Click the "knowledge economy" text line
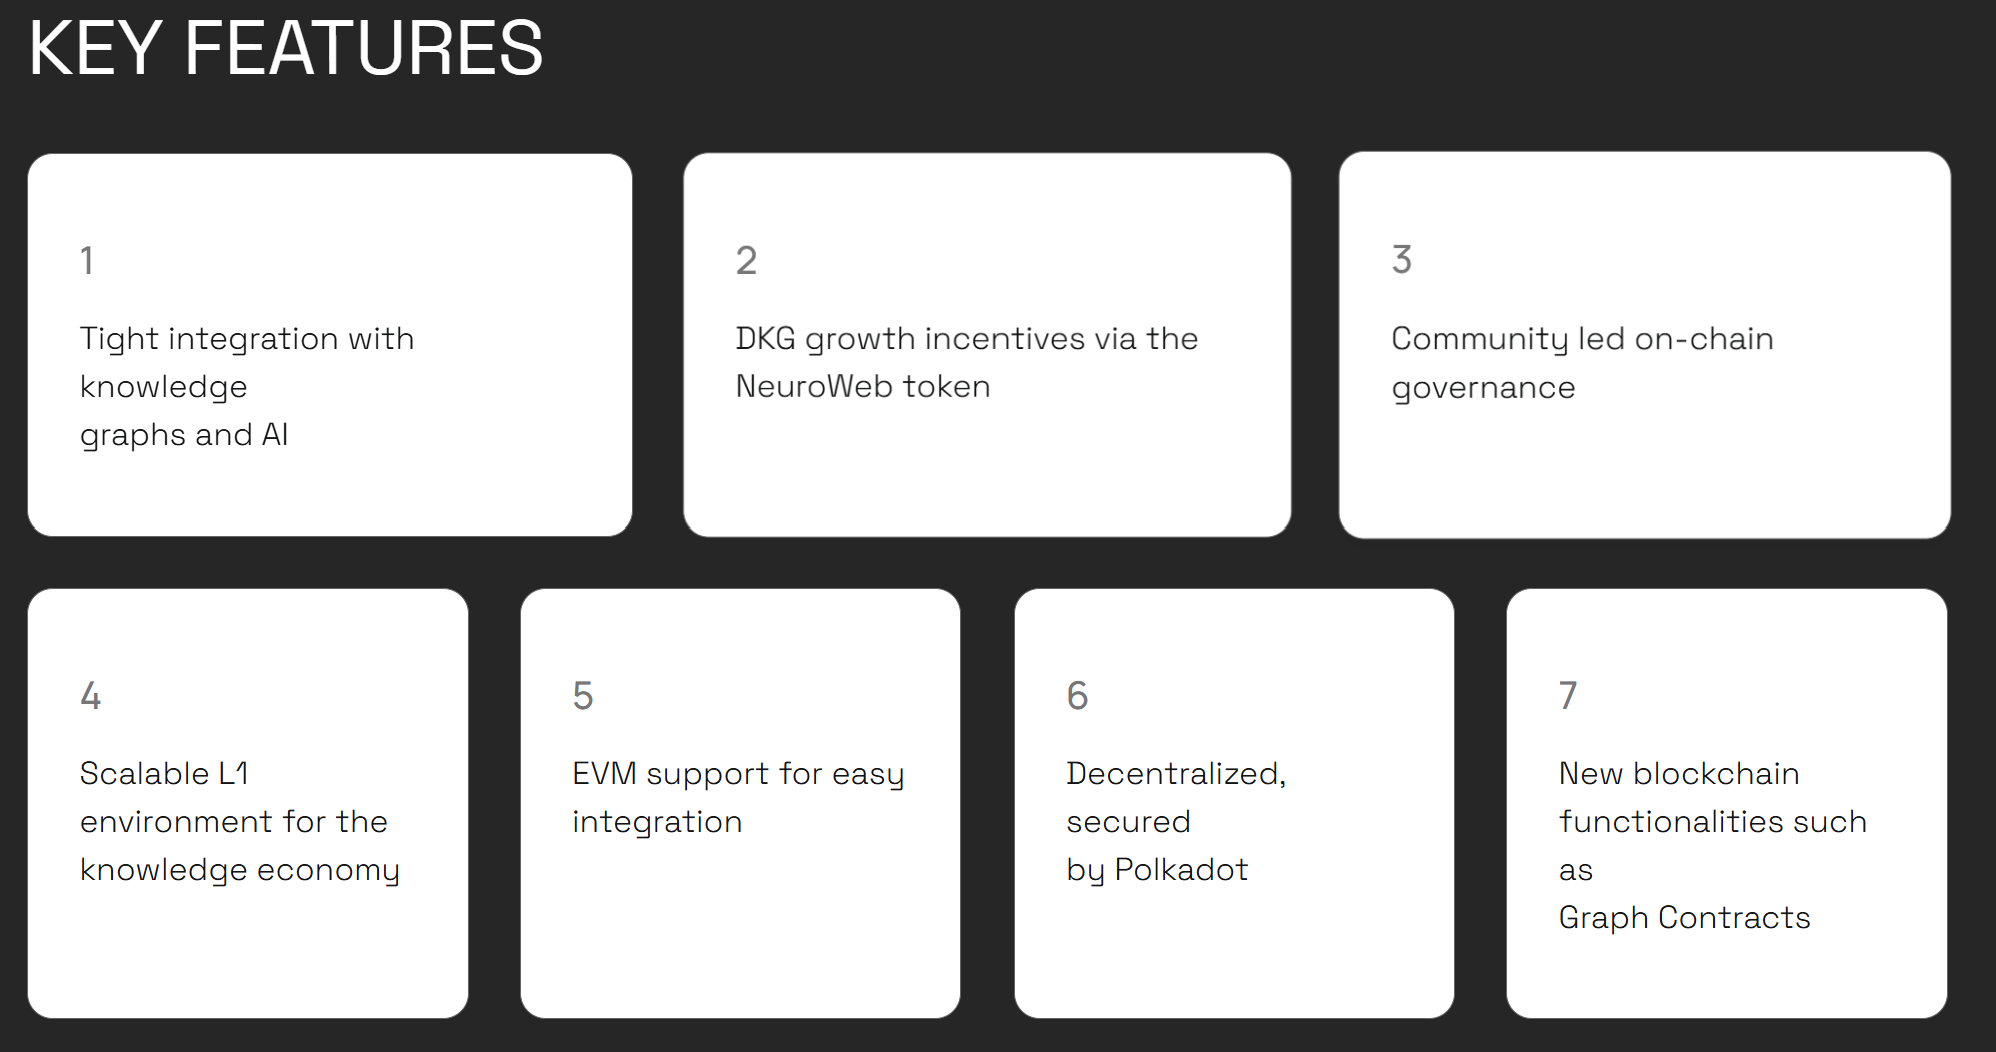 pyautogui.click(x=240, y=869)
